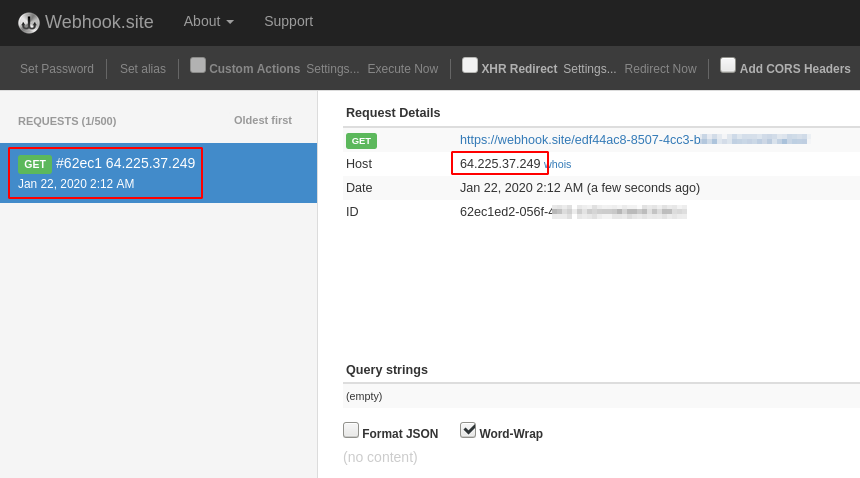Screen dimensions: 860x478
Task: Click the Query strings heading
Action: point(387,370)
